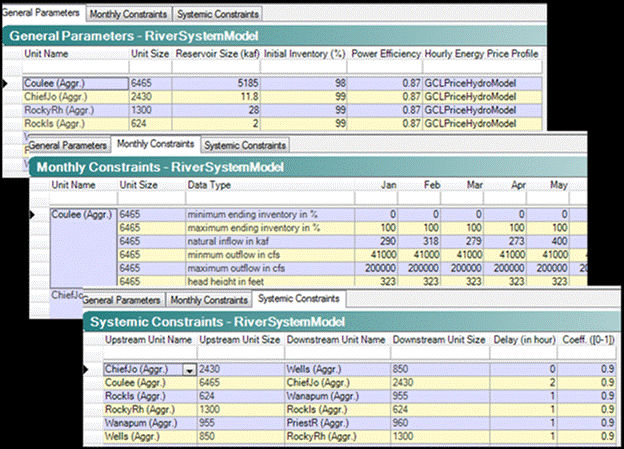Select ChiefJo (Aggr.) row in General Parameters
This screenshot has height=449, width=624.
282,97
